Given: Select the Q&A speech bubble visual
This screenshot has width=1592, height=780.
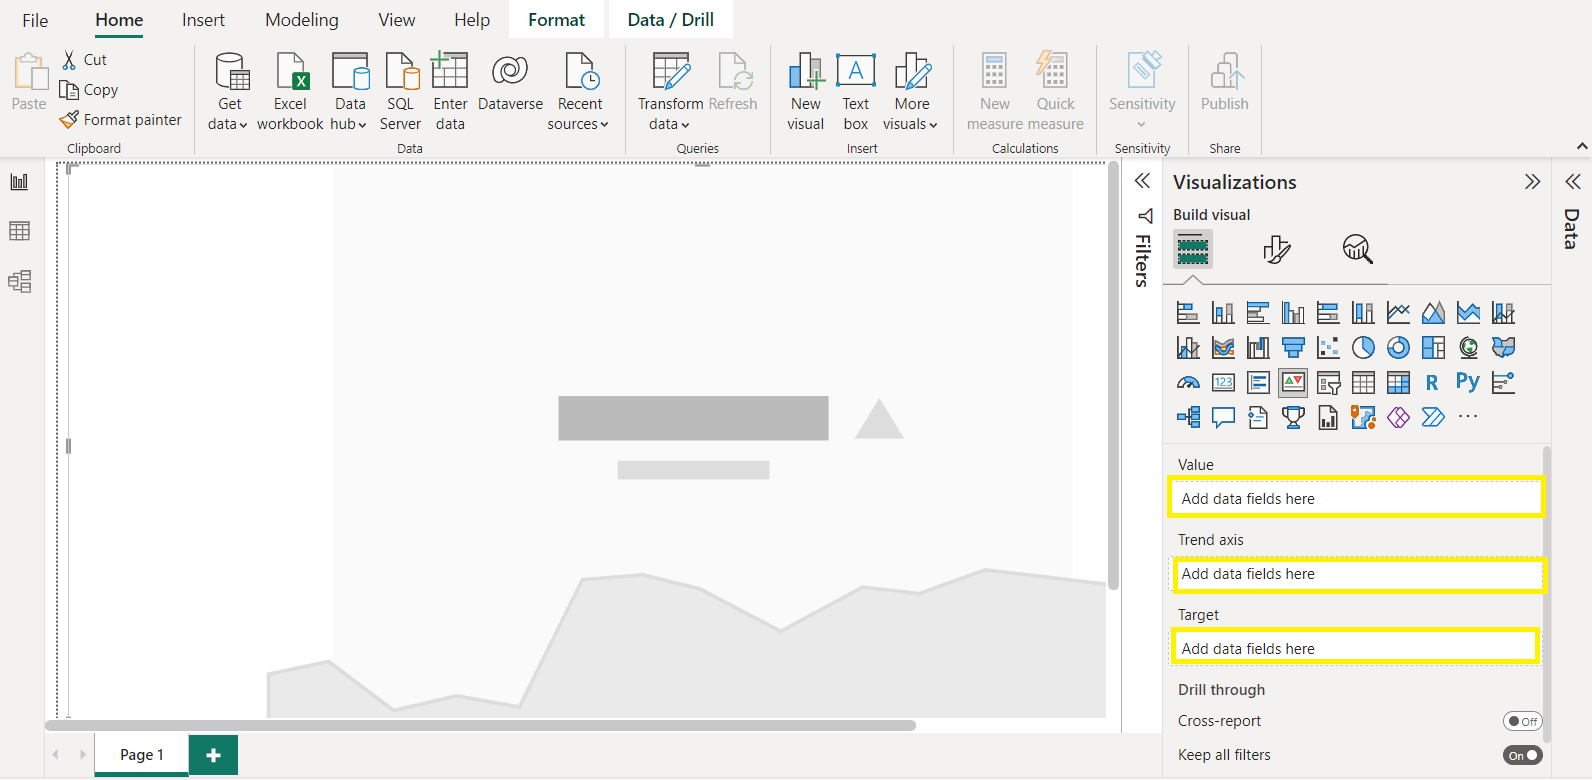Looking at the screenshot, I should 1223,417.
